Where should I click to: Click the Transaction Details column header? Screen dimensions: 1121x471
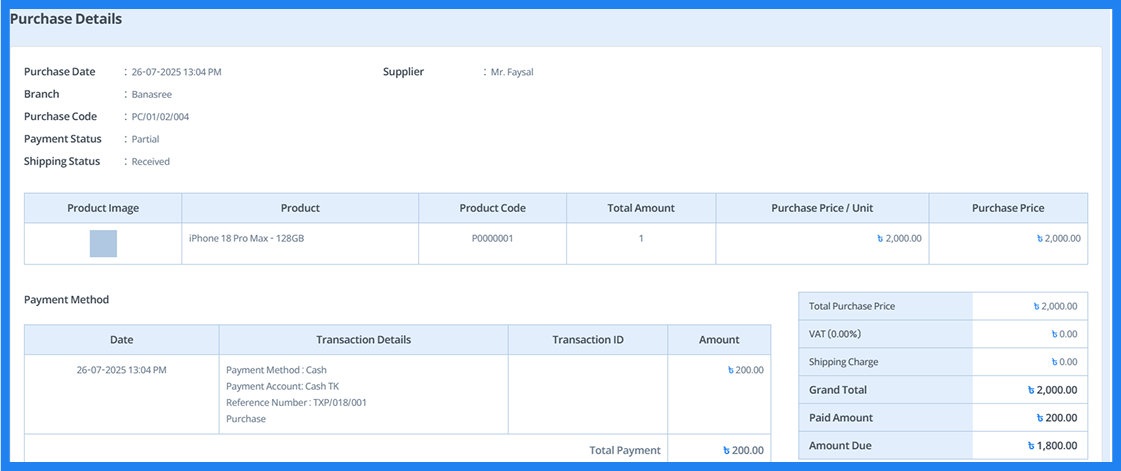[x=363, y=340]
